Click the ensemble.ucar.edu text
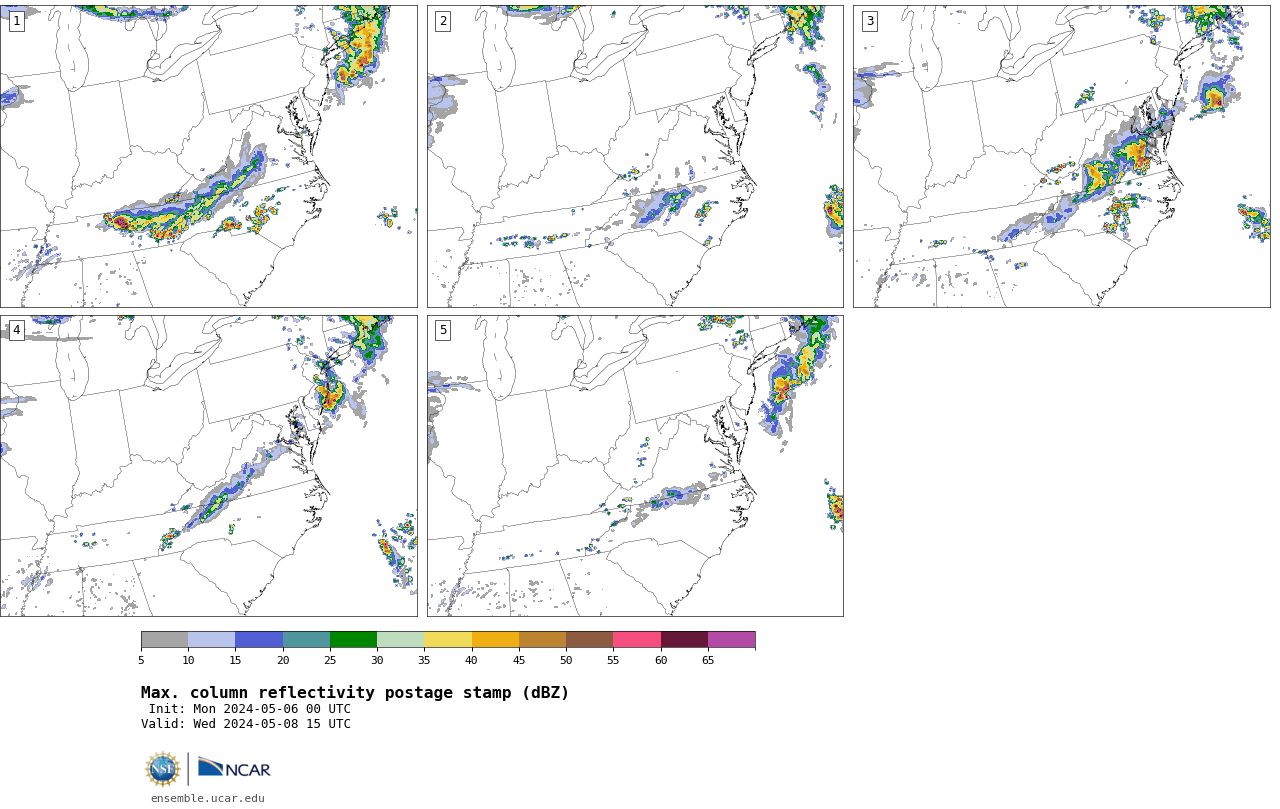 click(208, 798)
